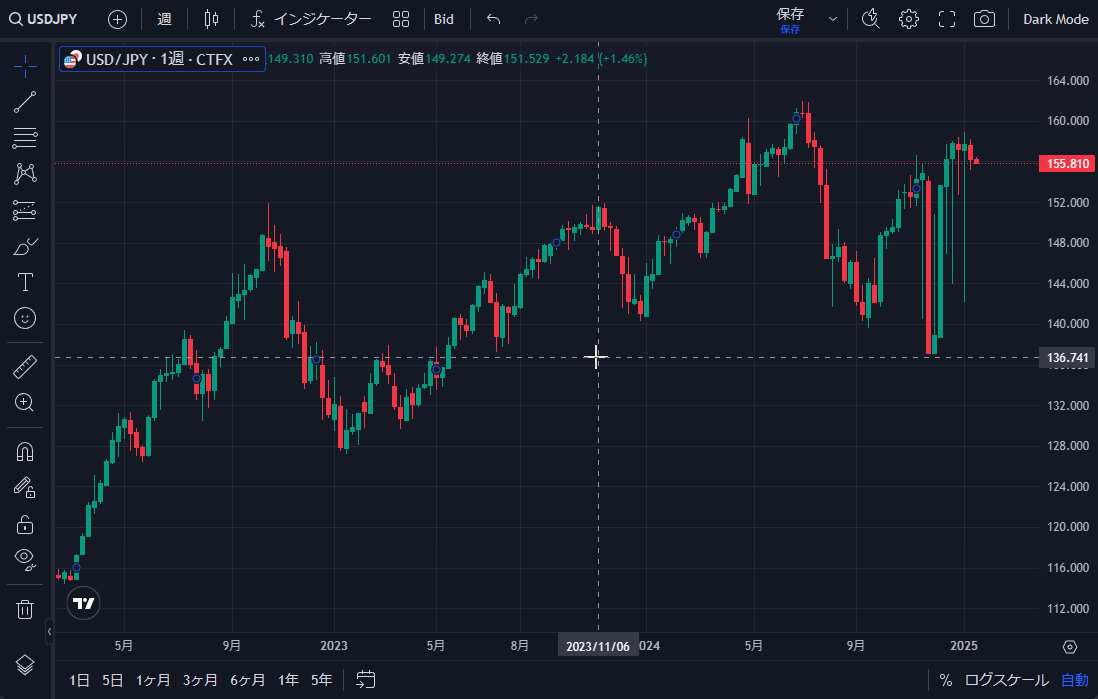Select the ruler measure tool

click(25, 366)
